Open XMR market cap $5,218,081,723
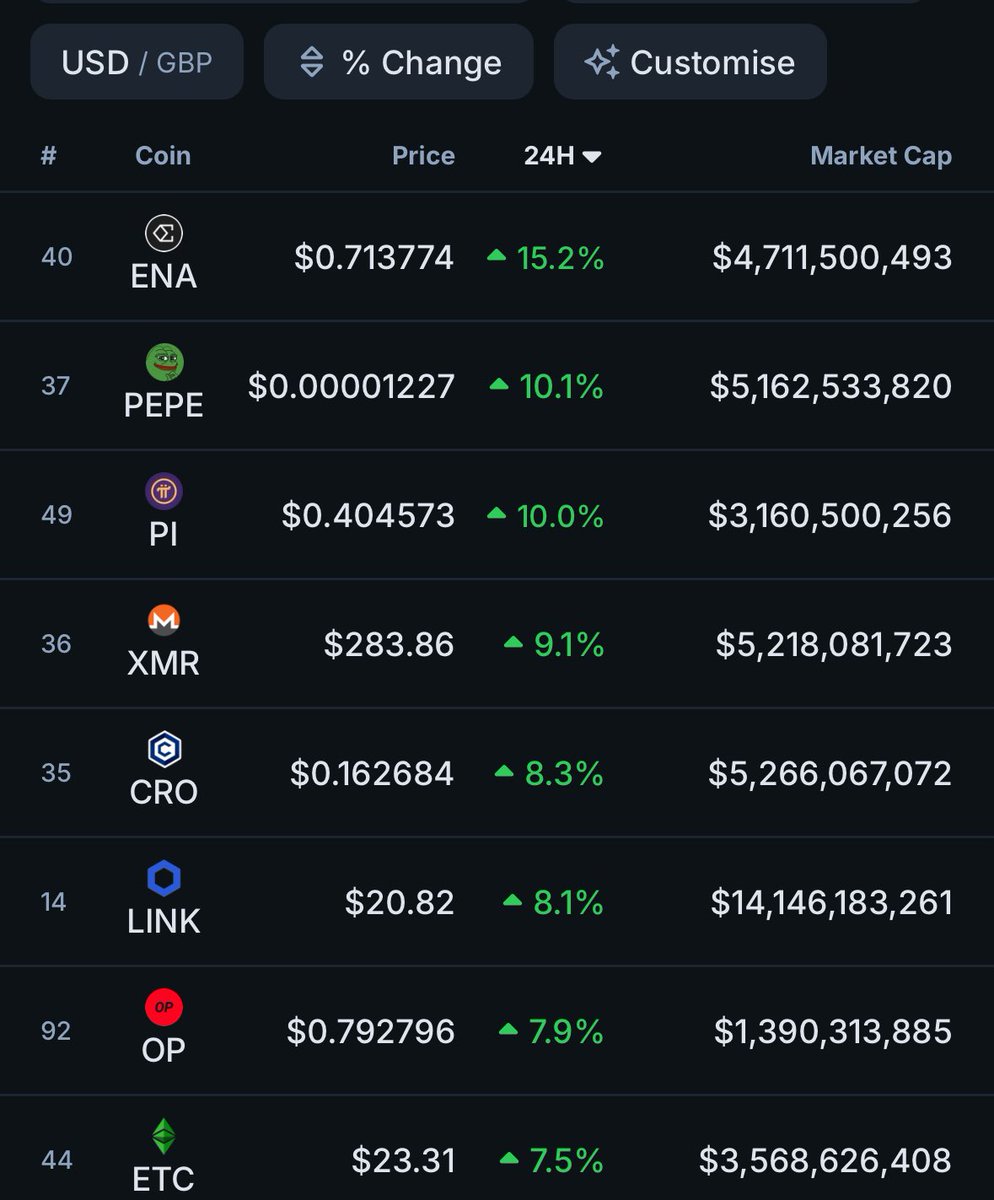The height and width of the screenshot is (1200, 994). (834, 644)
